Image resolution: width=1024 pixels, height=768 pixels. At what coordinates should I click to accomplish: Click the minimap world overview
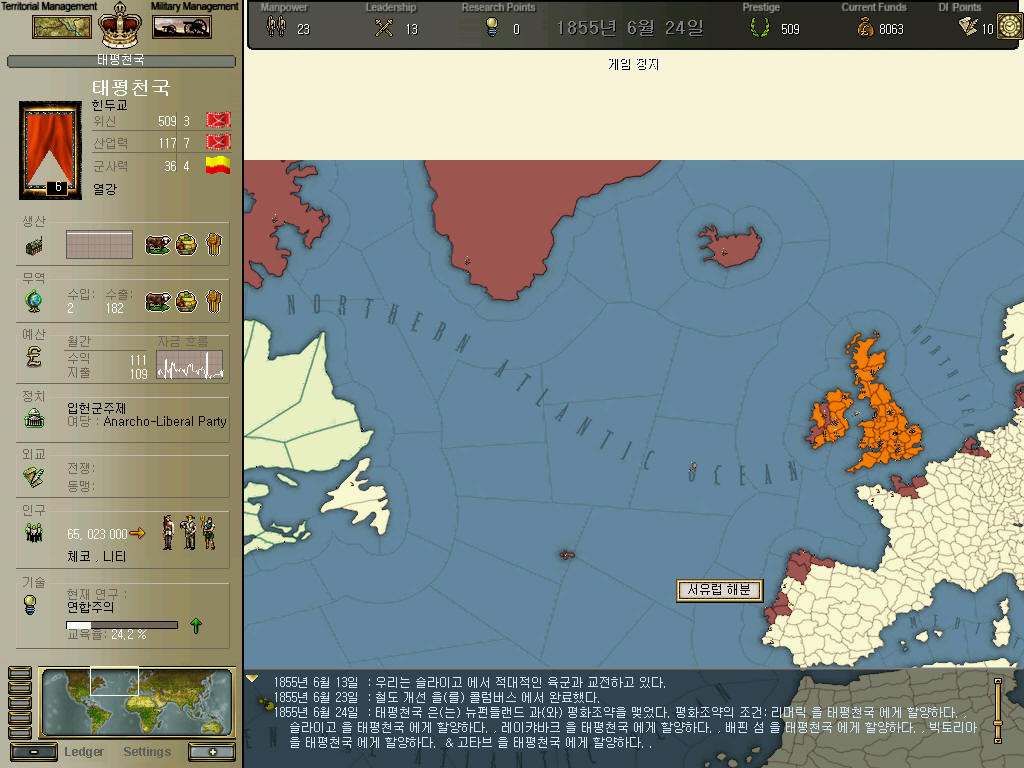point(137,703)
